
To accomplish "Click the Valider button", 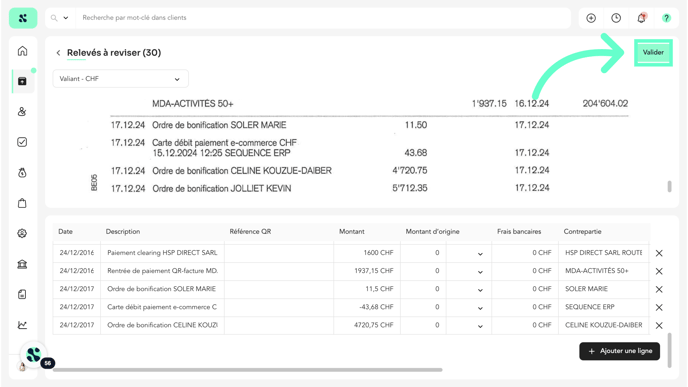I will 653,53.
